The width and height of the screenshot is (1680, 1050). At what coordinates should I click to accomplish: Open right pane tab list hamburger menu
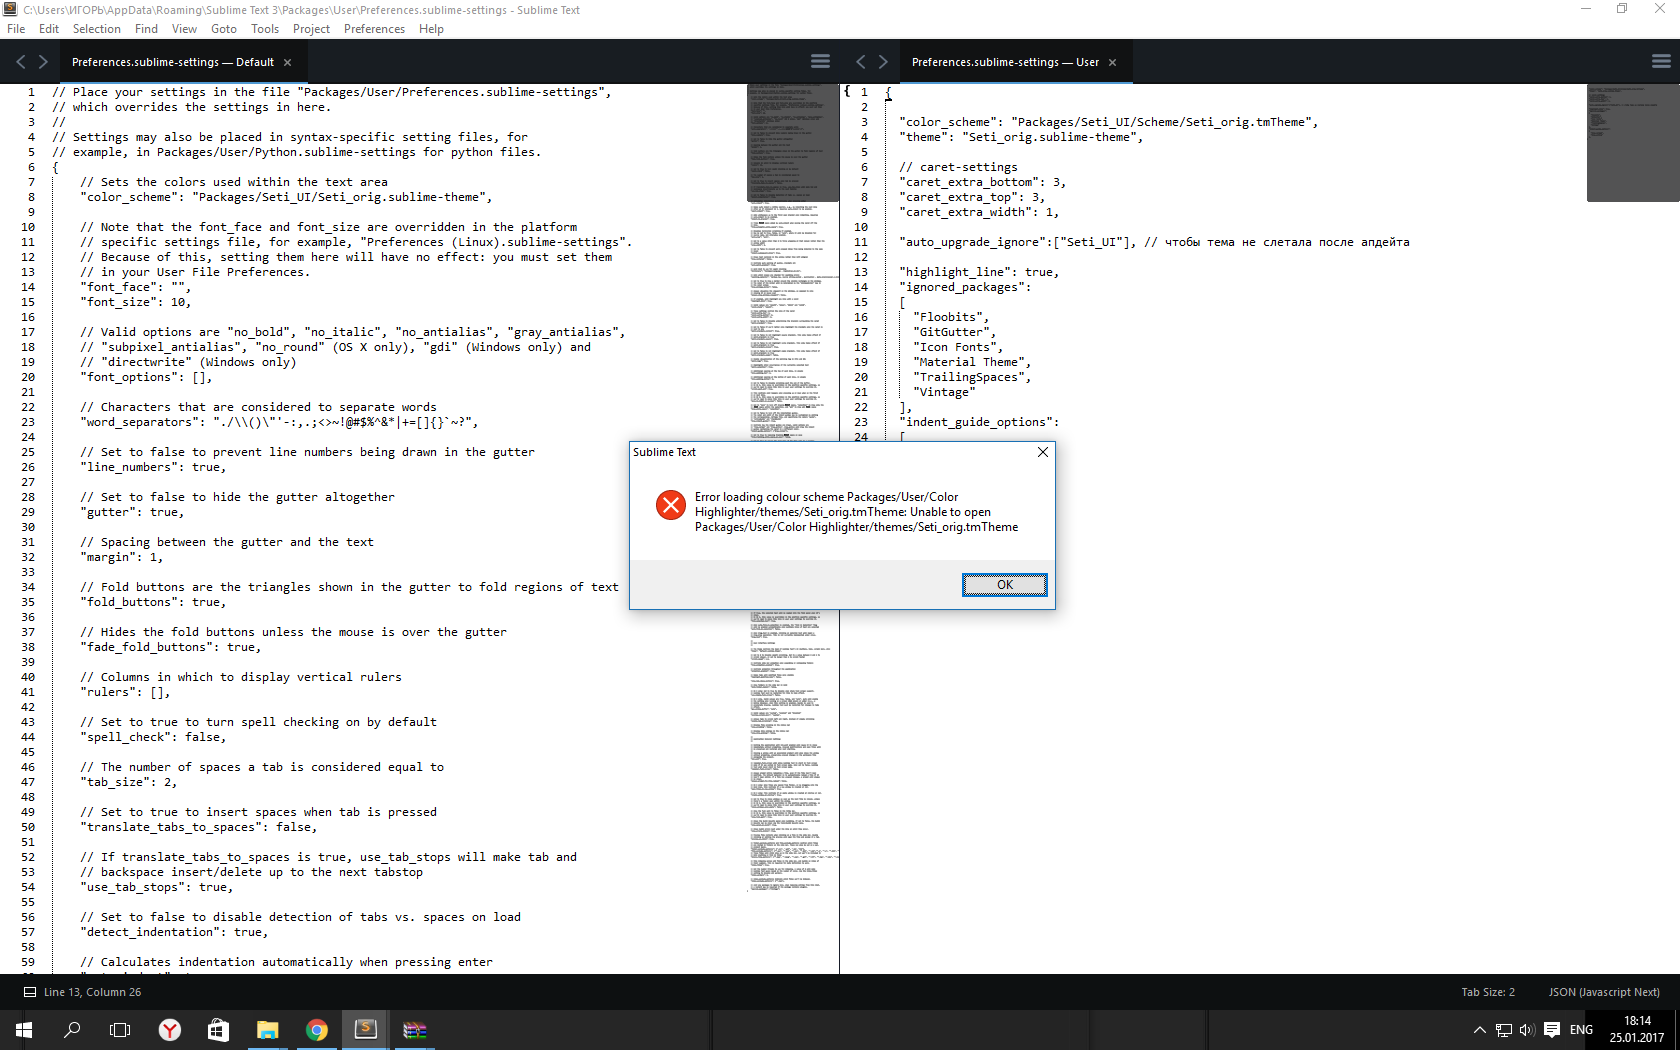[1661, 62]
